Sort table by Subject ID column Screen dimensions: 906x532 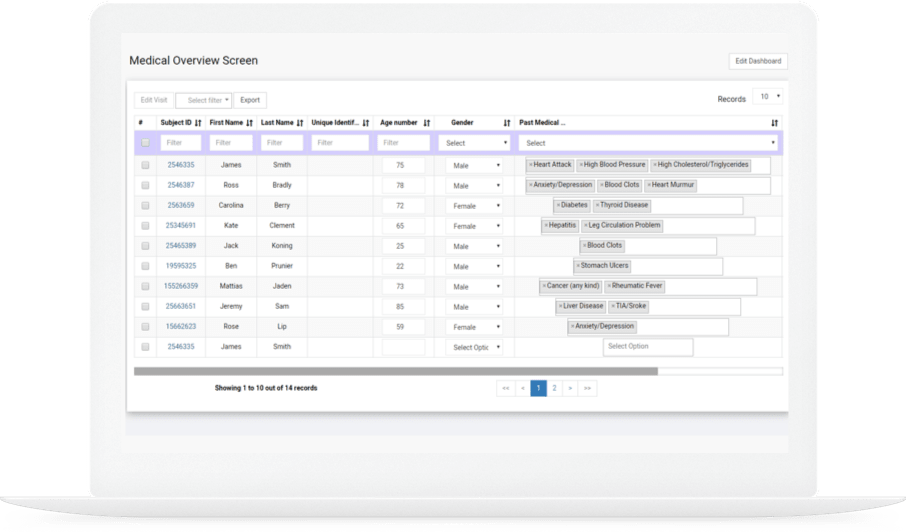tap(198, 123)
